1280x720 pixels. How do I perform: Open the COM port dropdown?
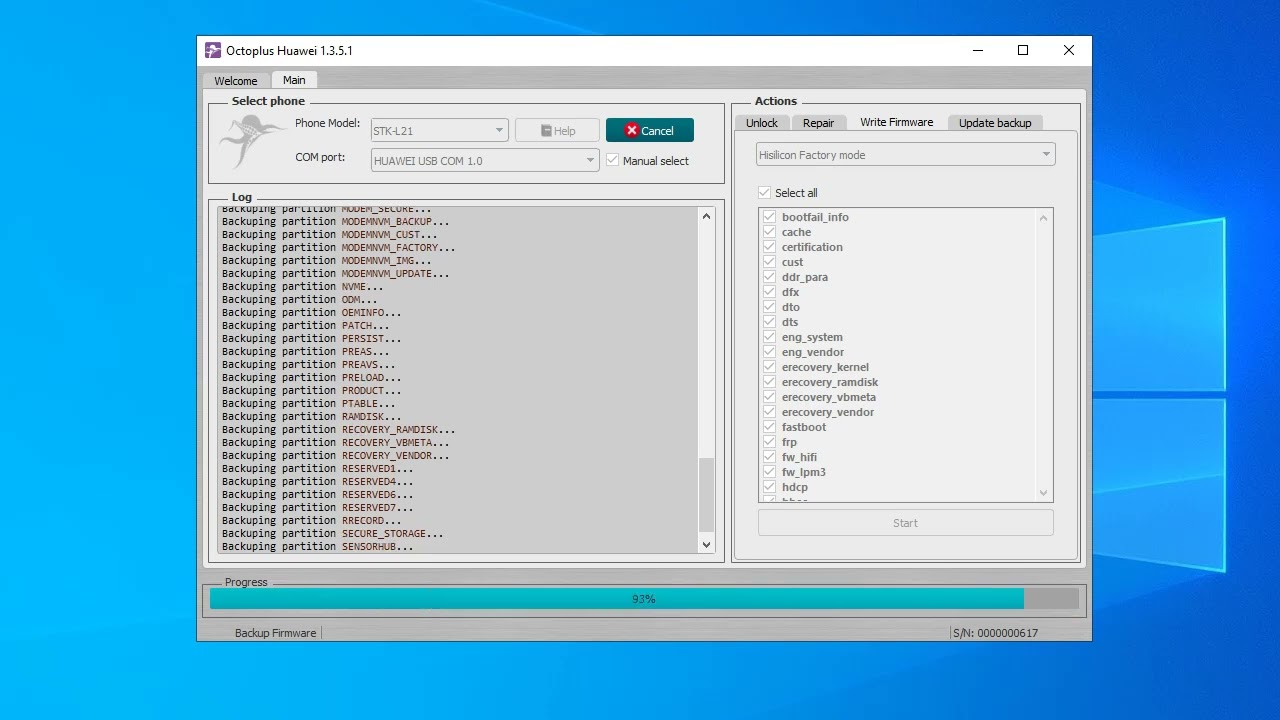[485, 160]
